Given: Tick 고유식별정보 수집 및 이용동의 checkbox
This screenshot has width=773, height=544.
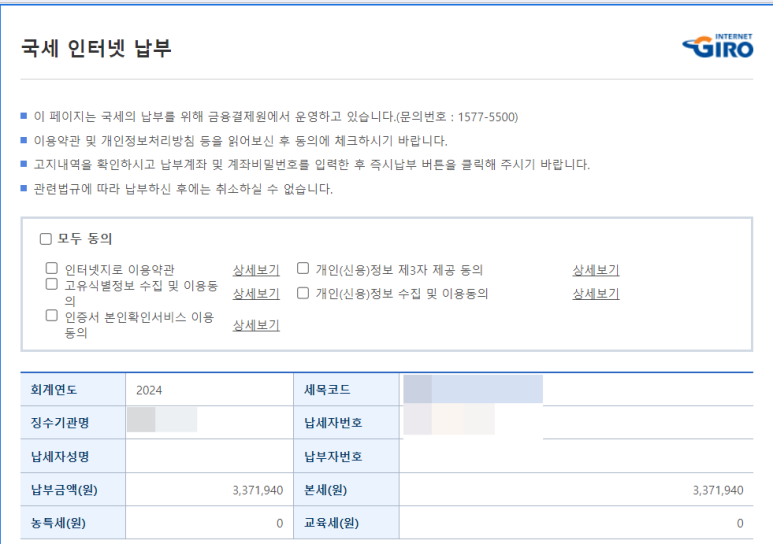Looking at the screenshot, I should tap(52, 284).
